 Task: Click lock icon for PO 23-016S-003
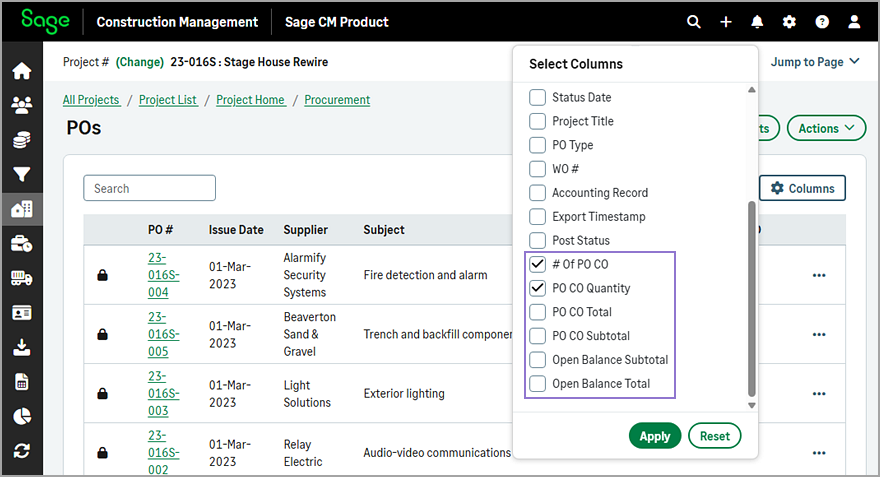102,393
